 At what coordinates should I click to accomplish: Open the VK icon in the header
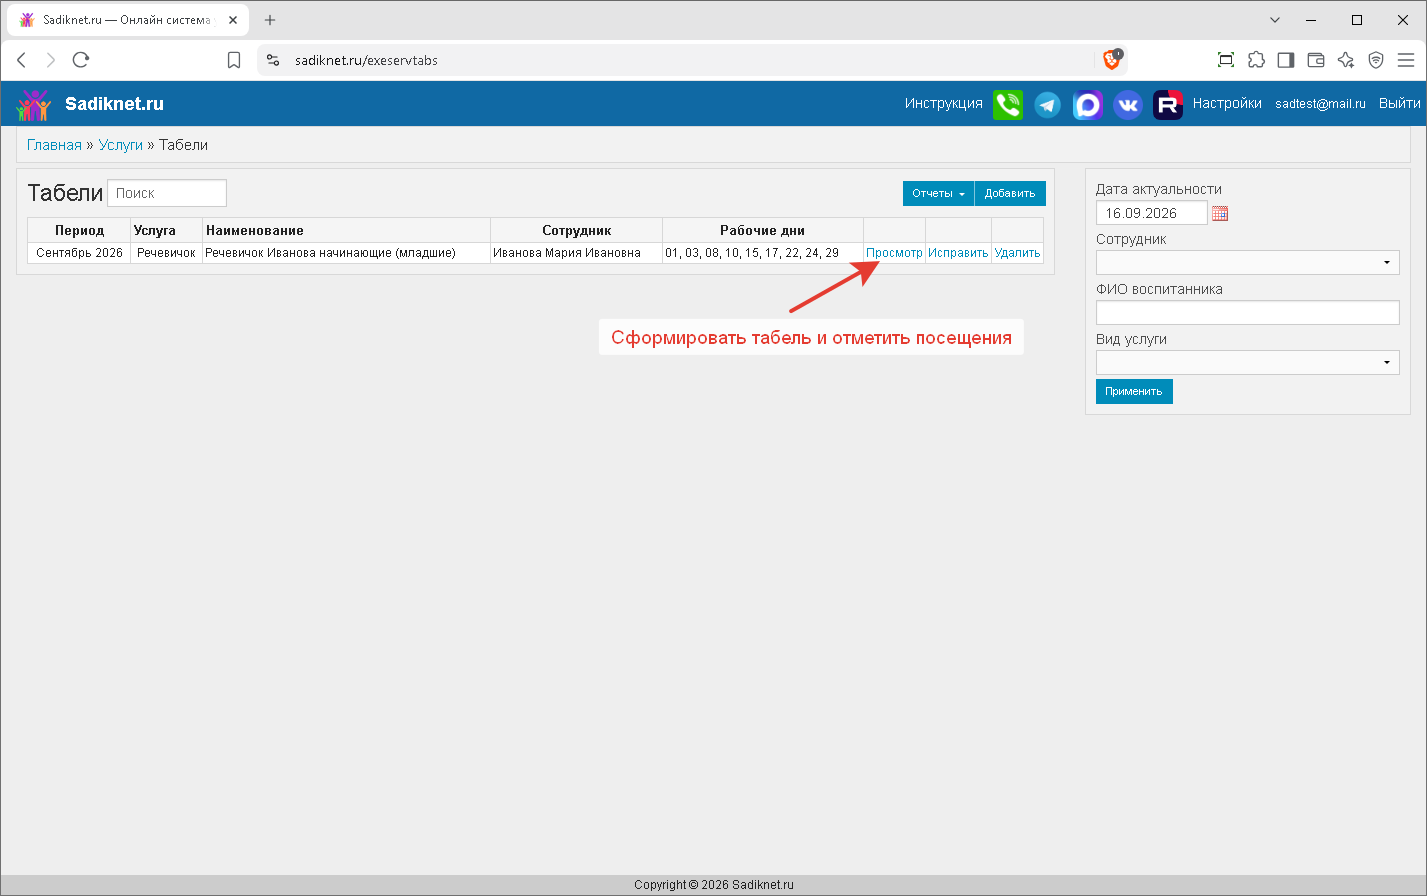tap(1128, 104)
